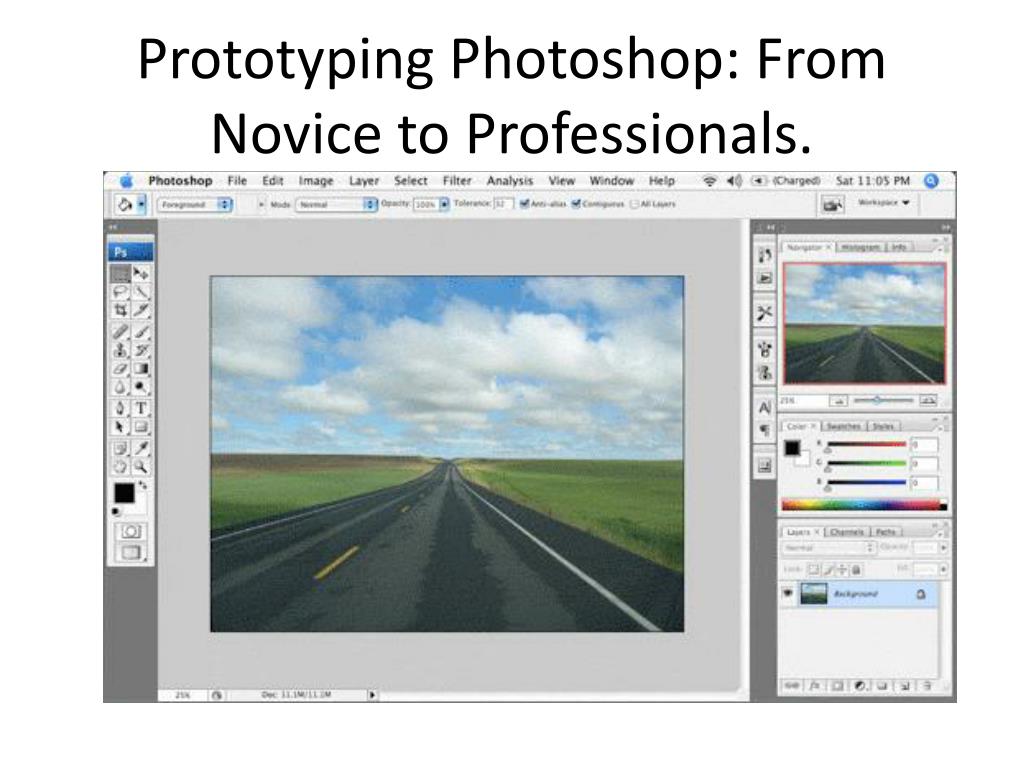Select the Move tool
This screenshot has height=768, width=1024.
pos(140,273)
